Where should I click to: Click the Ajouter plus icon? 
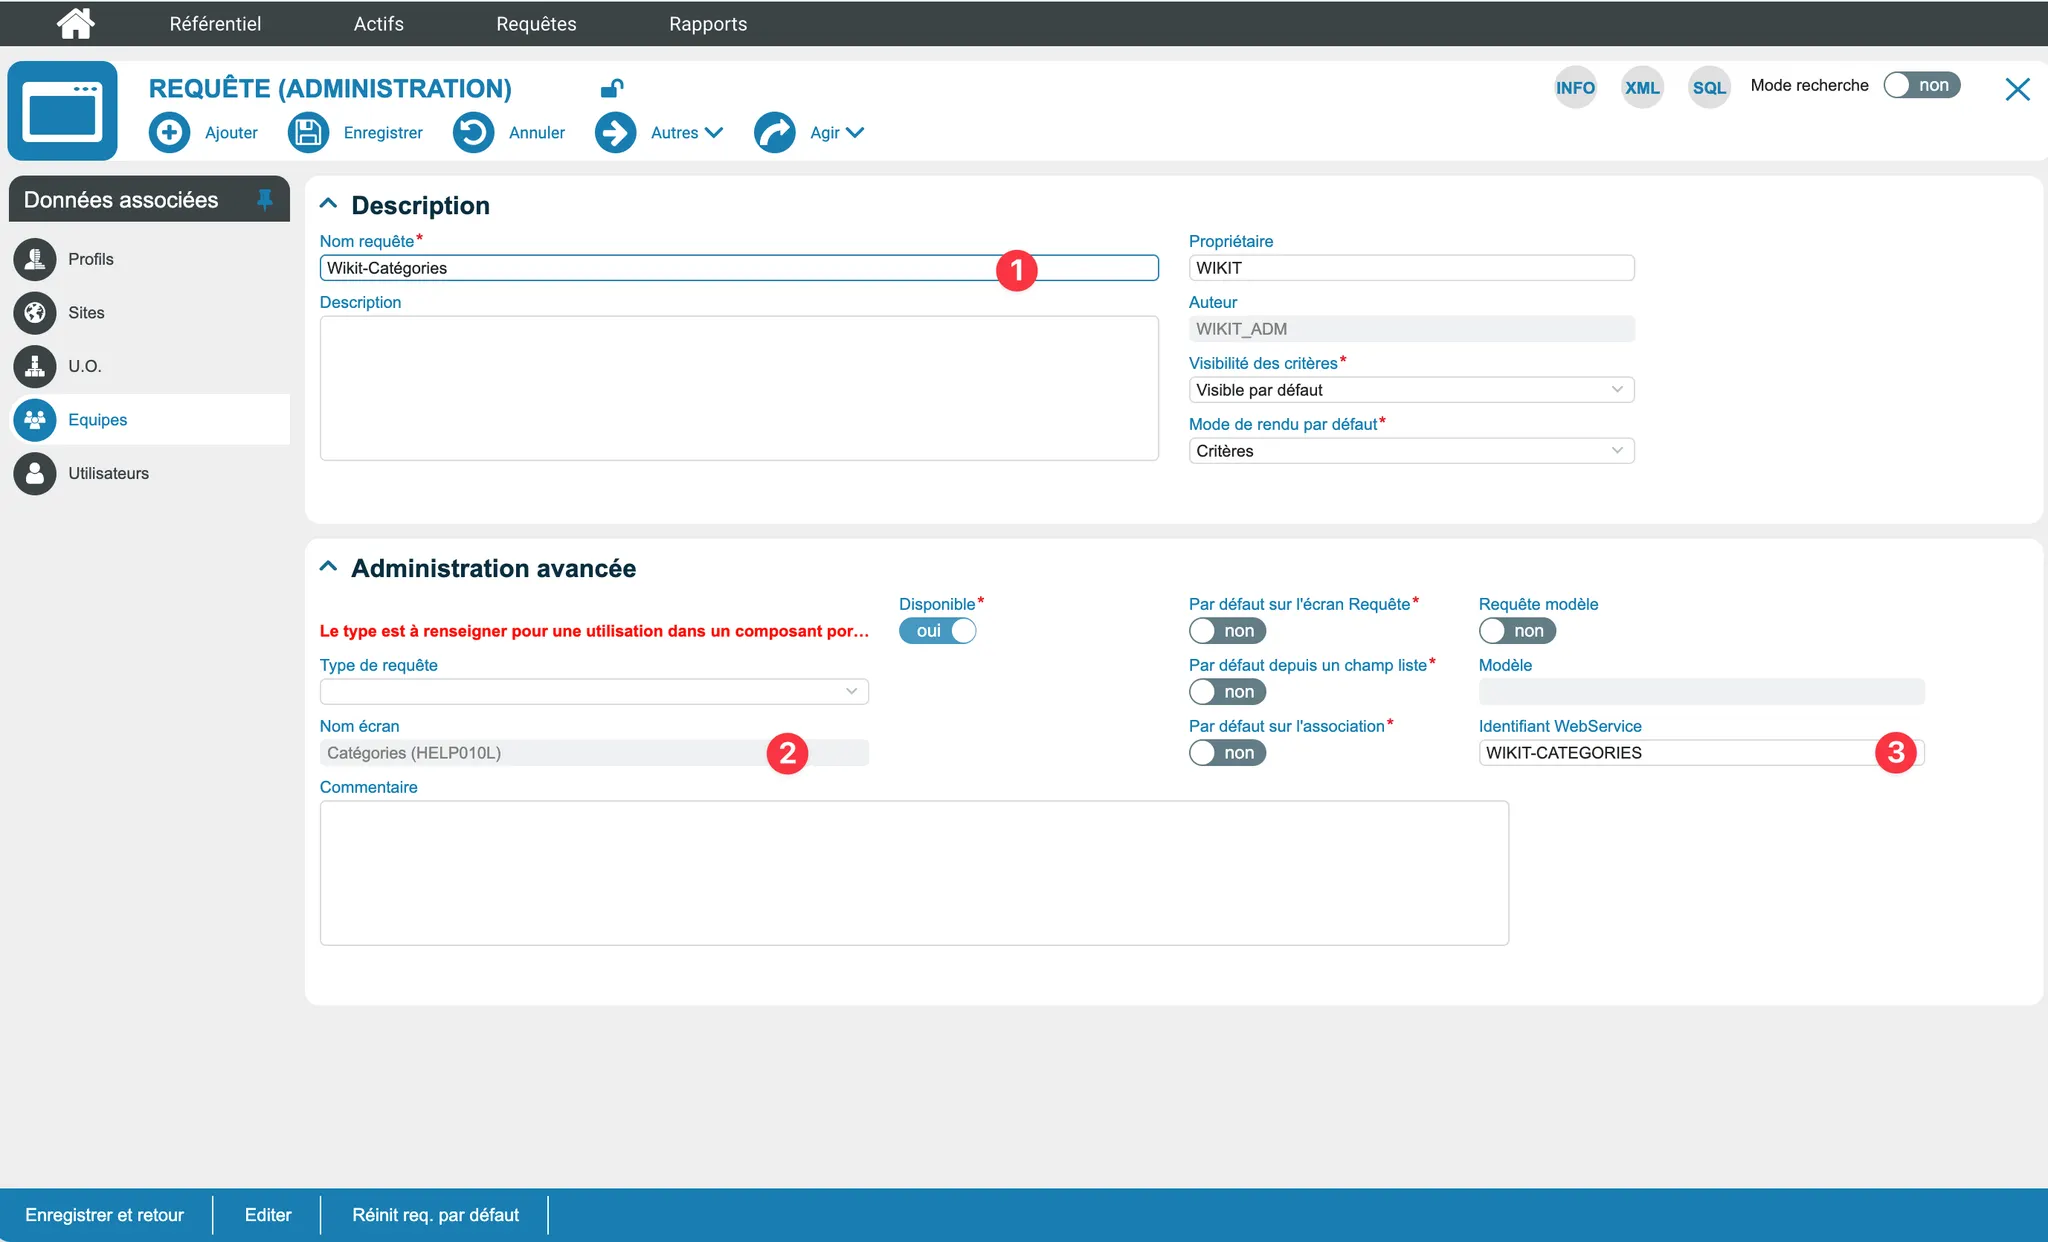[x=169, y=132]
